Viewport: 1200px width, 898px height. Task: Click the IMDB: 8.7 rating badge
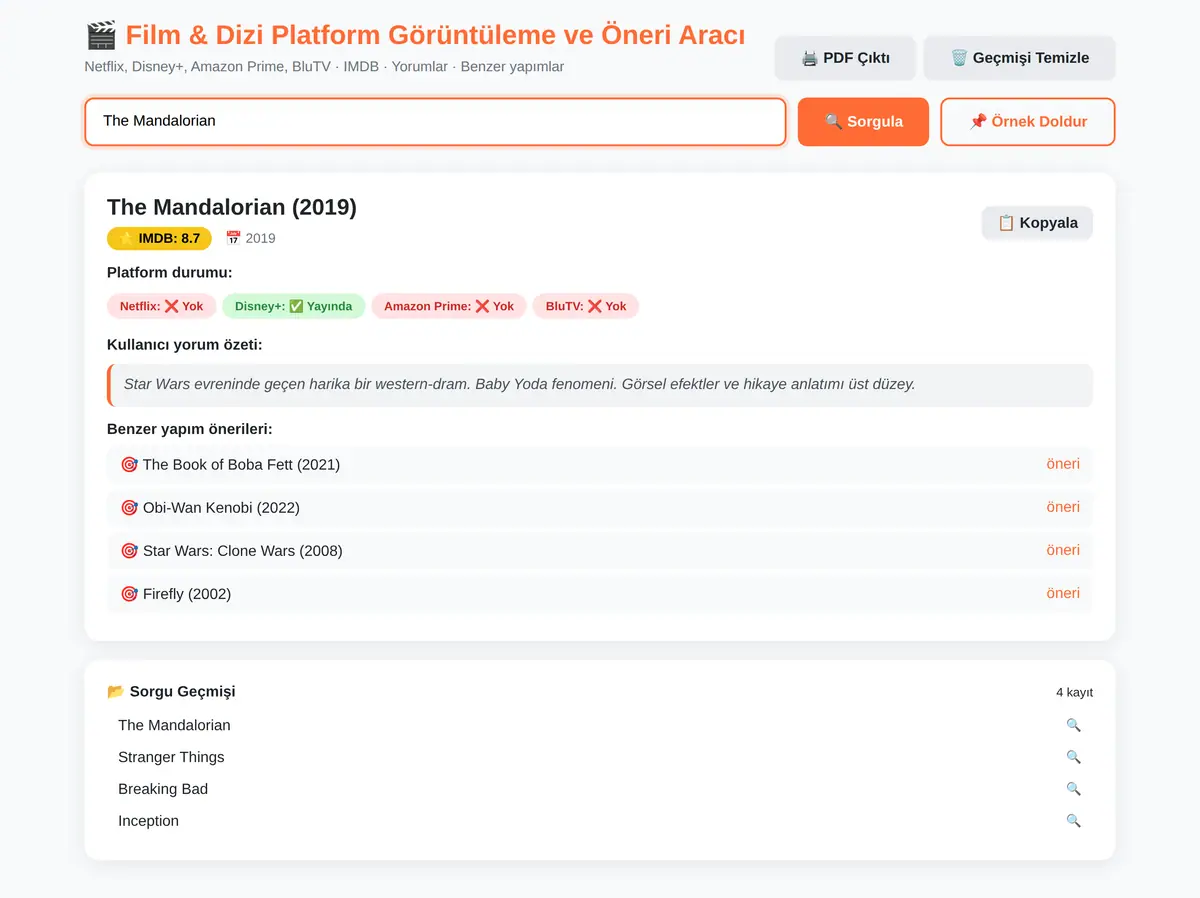click(159, 238)
